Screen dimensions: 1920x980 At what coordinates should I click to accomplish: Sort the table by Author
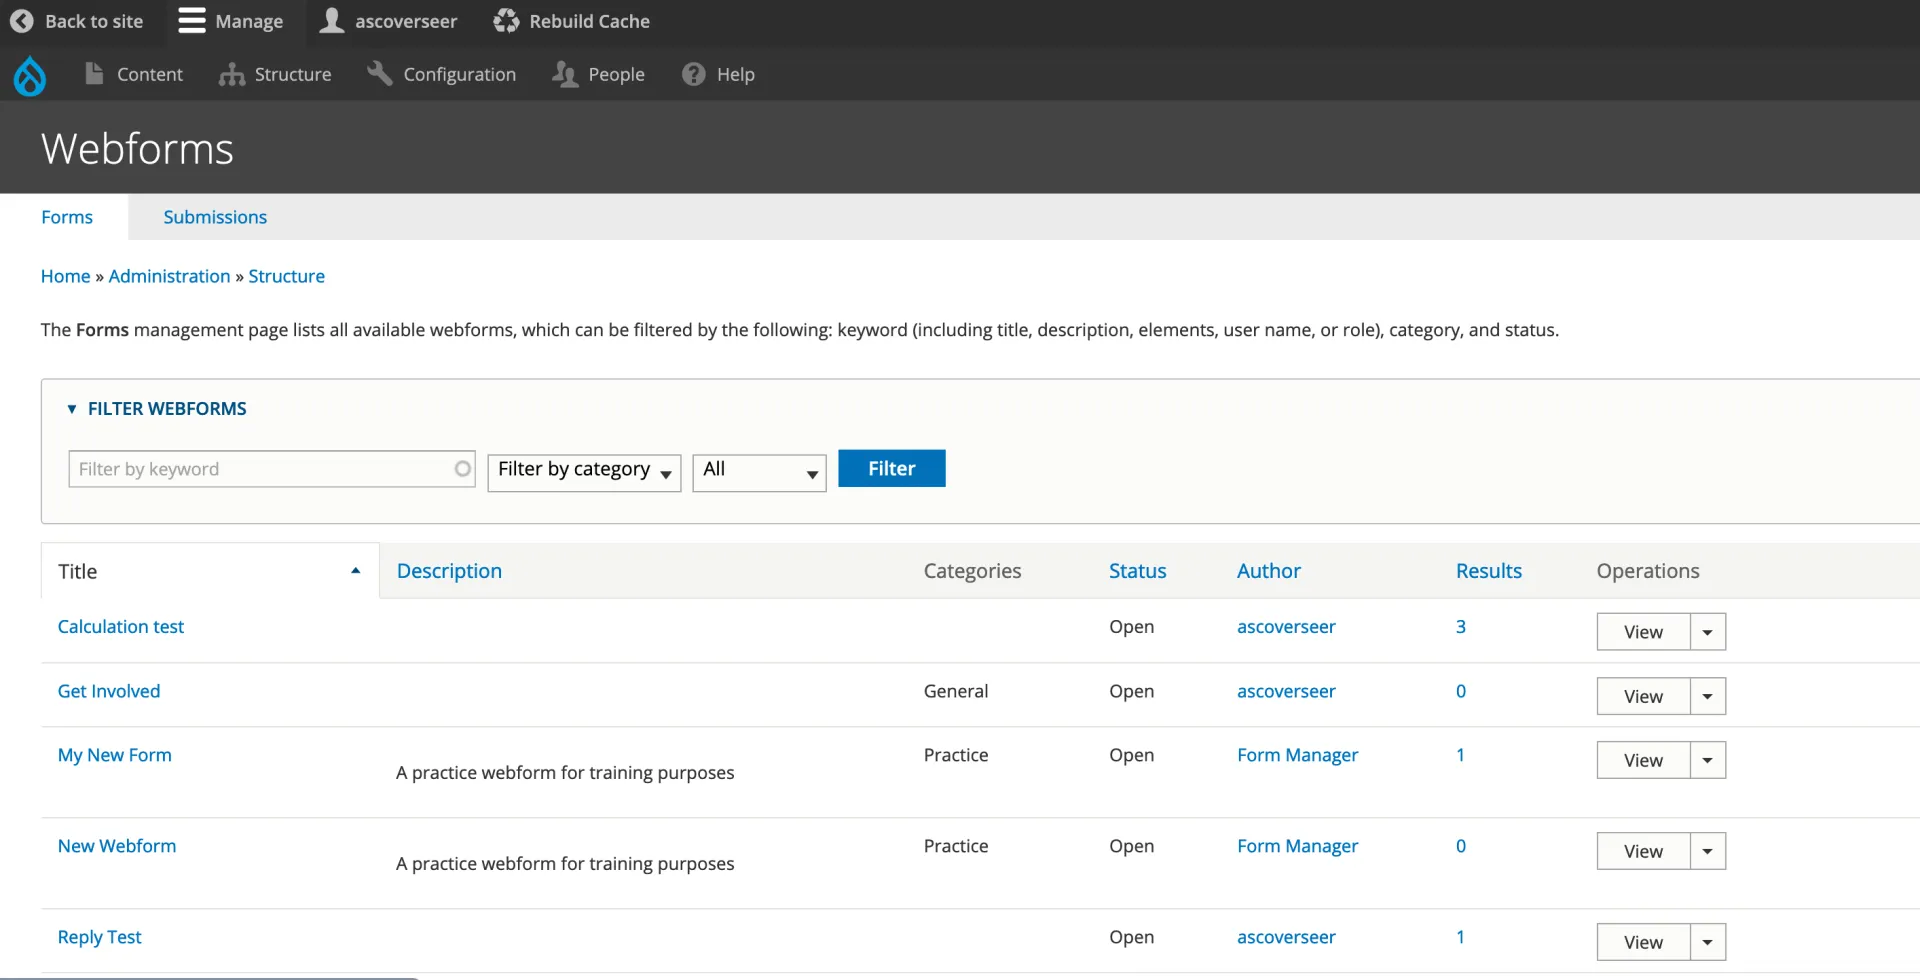(1268, 570)
